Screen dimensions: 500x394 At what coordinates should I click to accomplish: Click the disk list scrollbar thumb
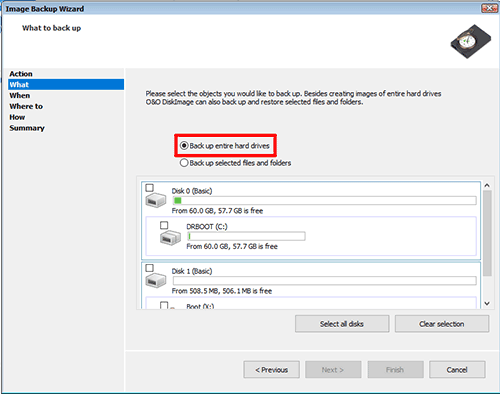(487, 233)
